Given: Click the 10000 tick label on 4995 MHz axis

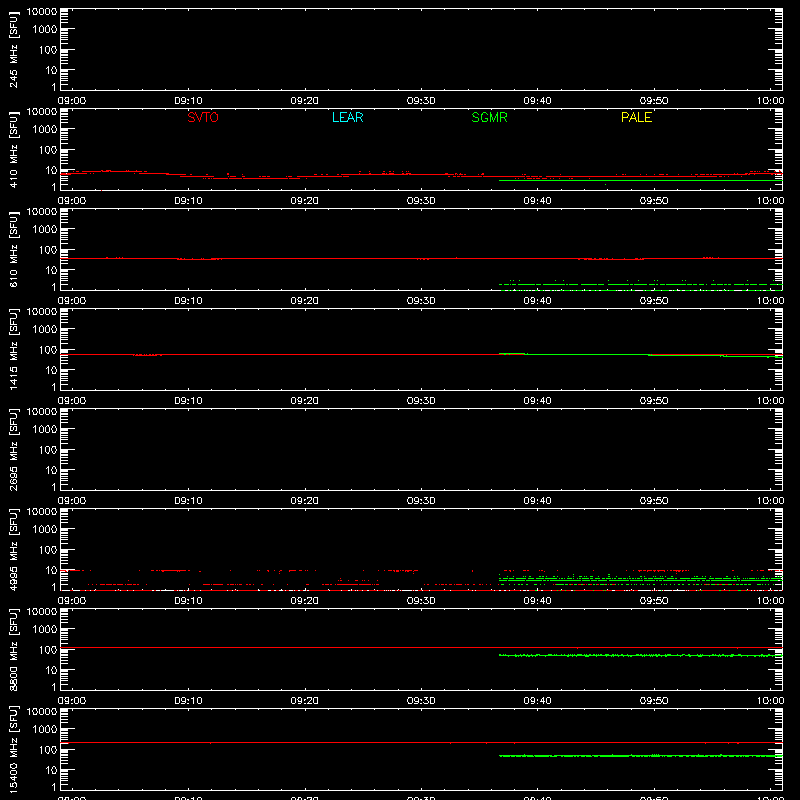Looking at the screenshot, I should [42, 512].
